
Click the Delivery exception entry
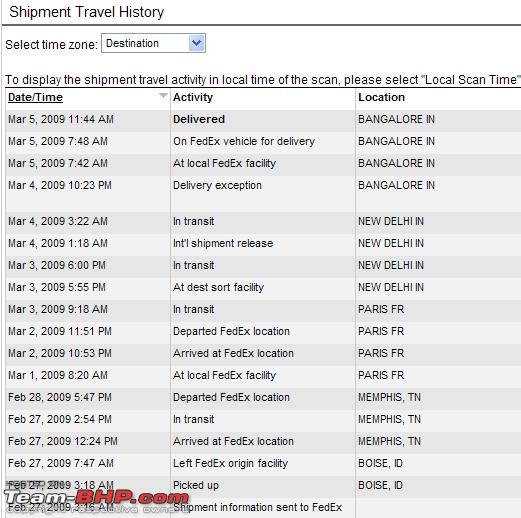(x=217, y=185)
